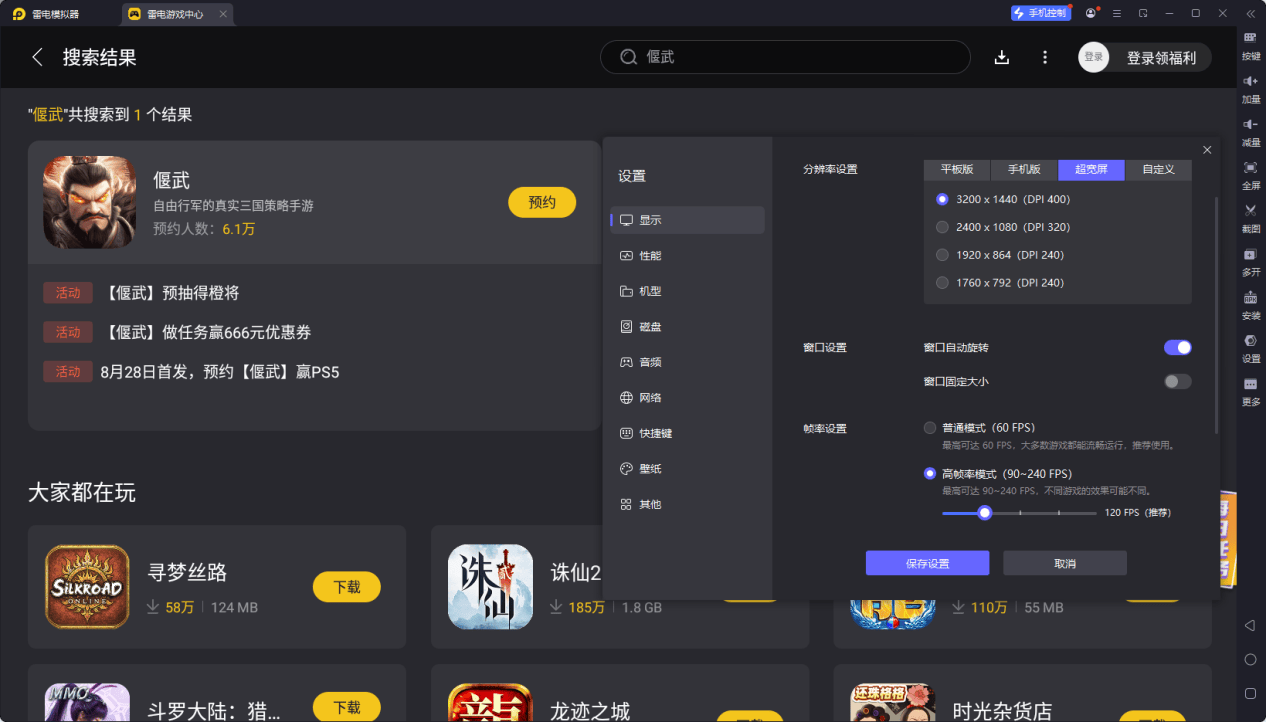Click 保存设置 to save settings

coord(926,562)
